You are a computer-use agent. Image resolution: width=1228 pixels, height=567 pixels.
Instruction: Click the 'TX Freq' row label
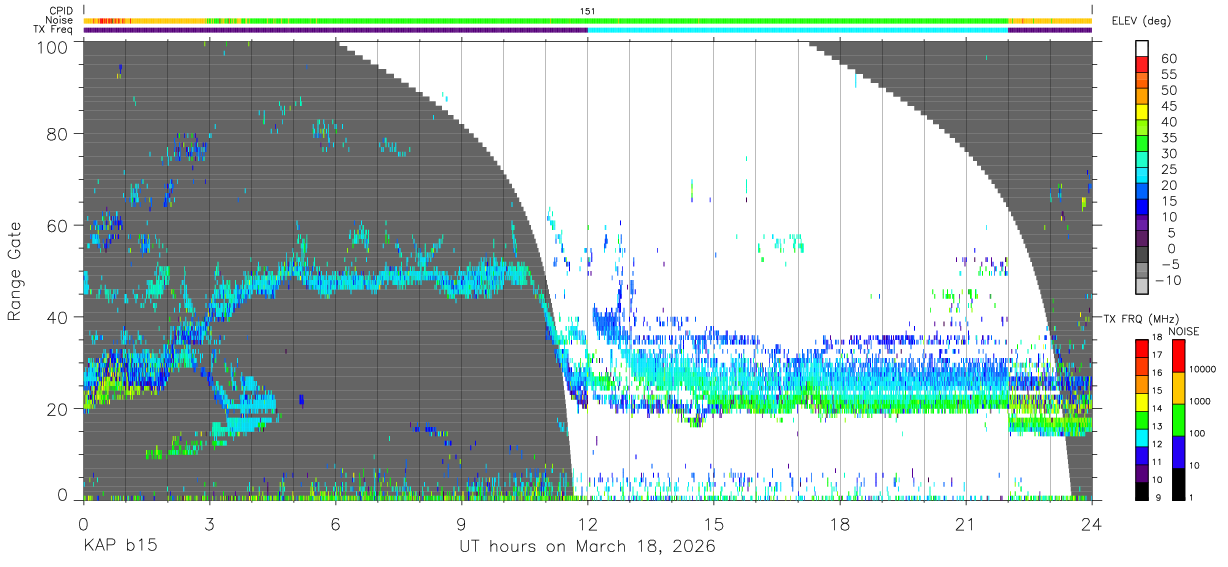click(x=54, y=30)
